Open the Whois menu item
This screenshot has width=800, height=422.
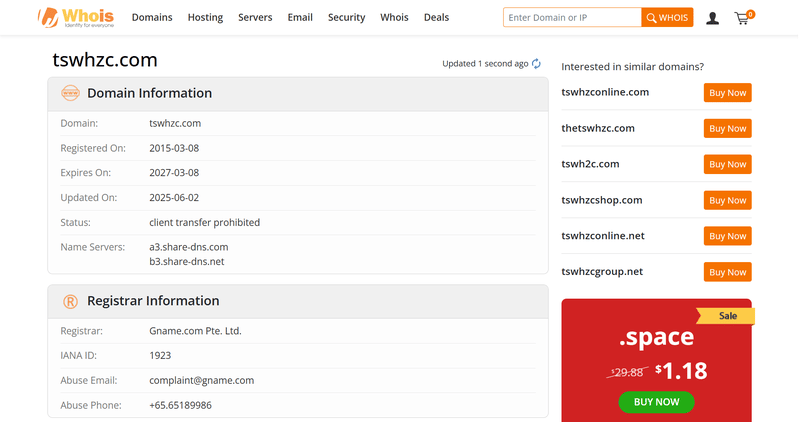point(394,17)
